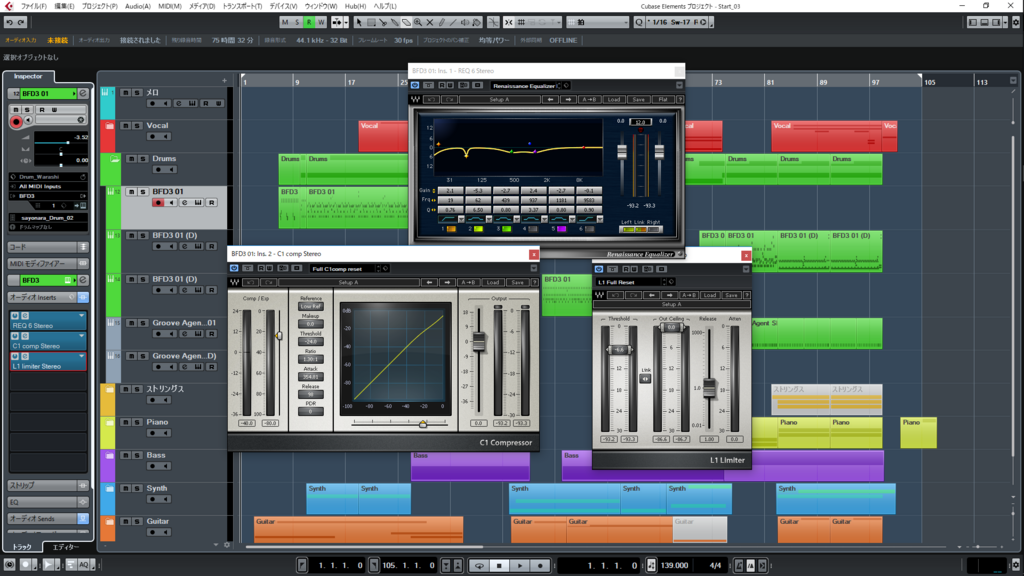Click the transport Record button
The image size is (1024, 576).
pyautogui.click(x=540, y=566)
